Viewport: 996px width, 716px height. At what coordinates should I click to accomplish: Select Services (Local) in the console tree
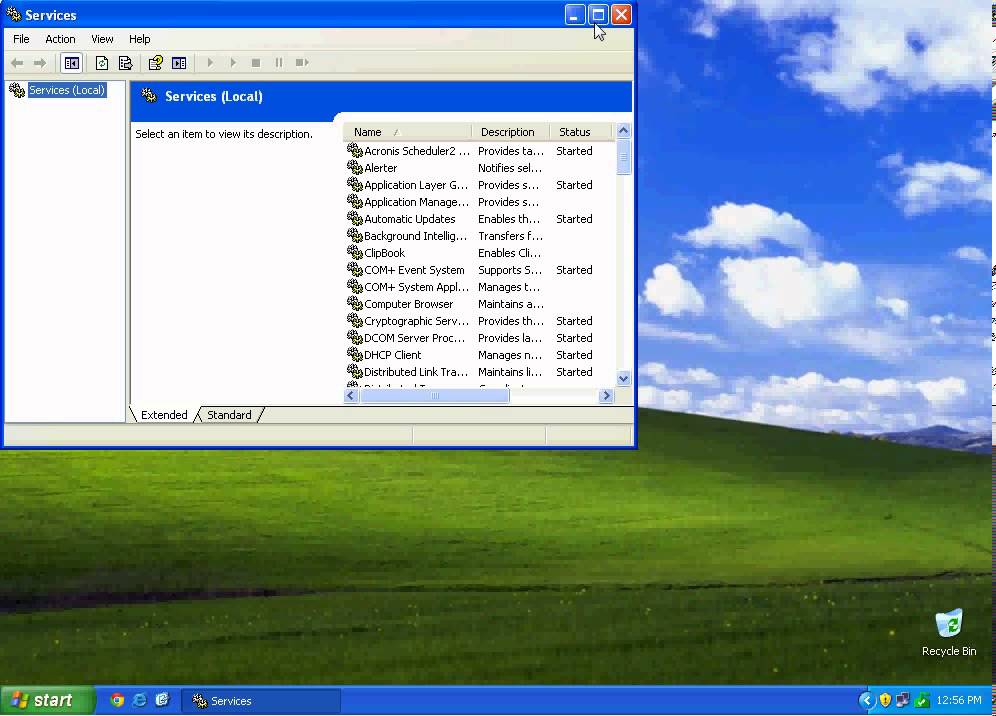click(x=67, y=90)
